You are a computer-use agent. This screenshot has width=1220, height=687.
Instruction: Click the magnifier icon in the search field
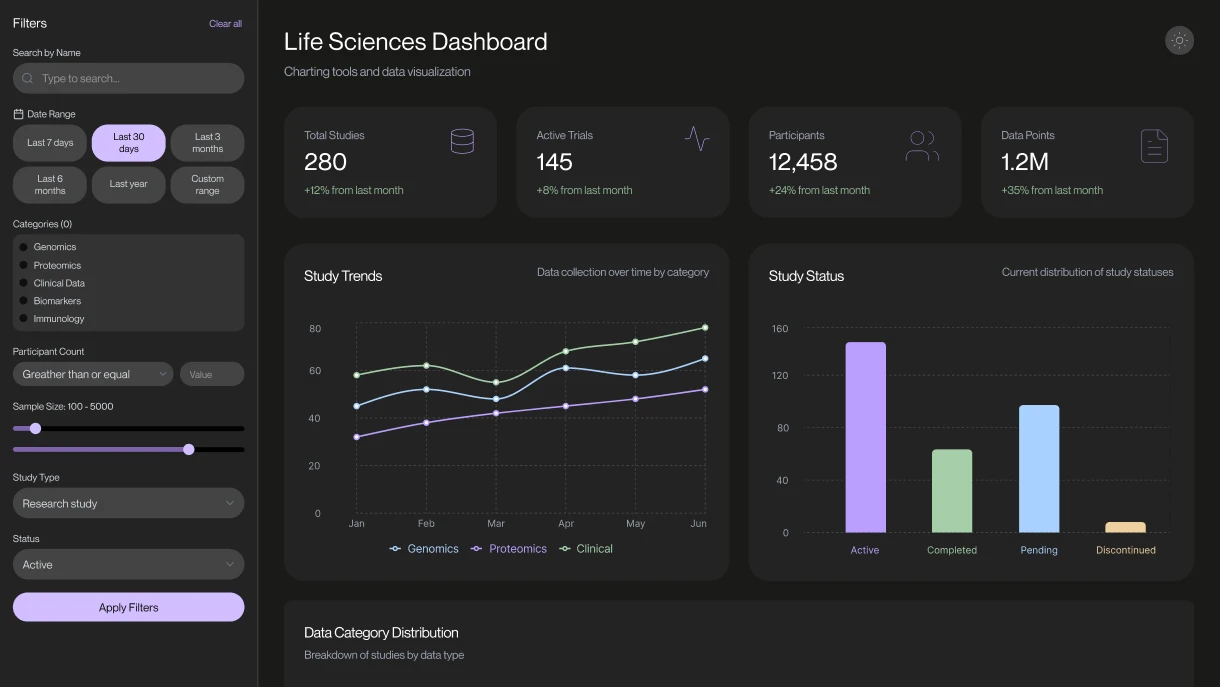tap(27, 78)
